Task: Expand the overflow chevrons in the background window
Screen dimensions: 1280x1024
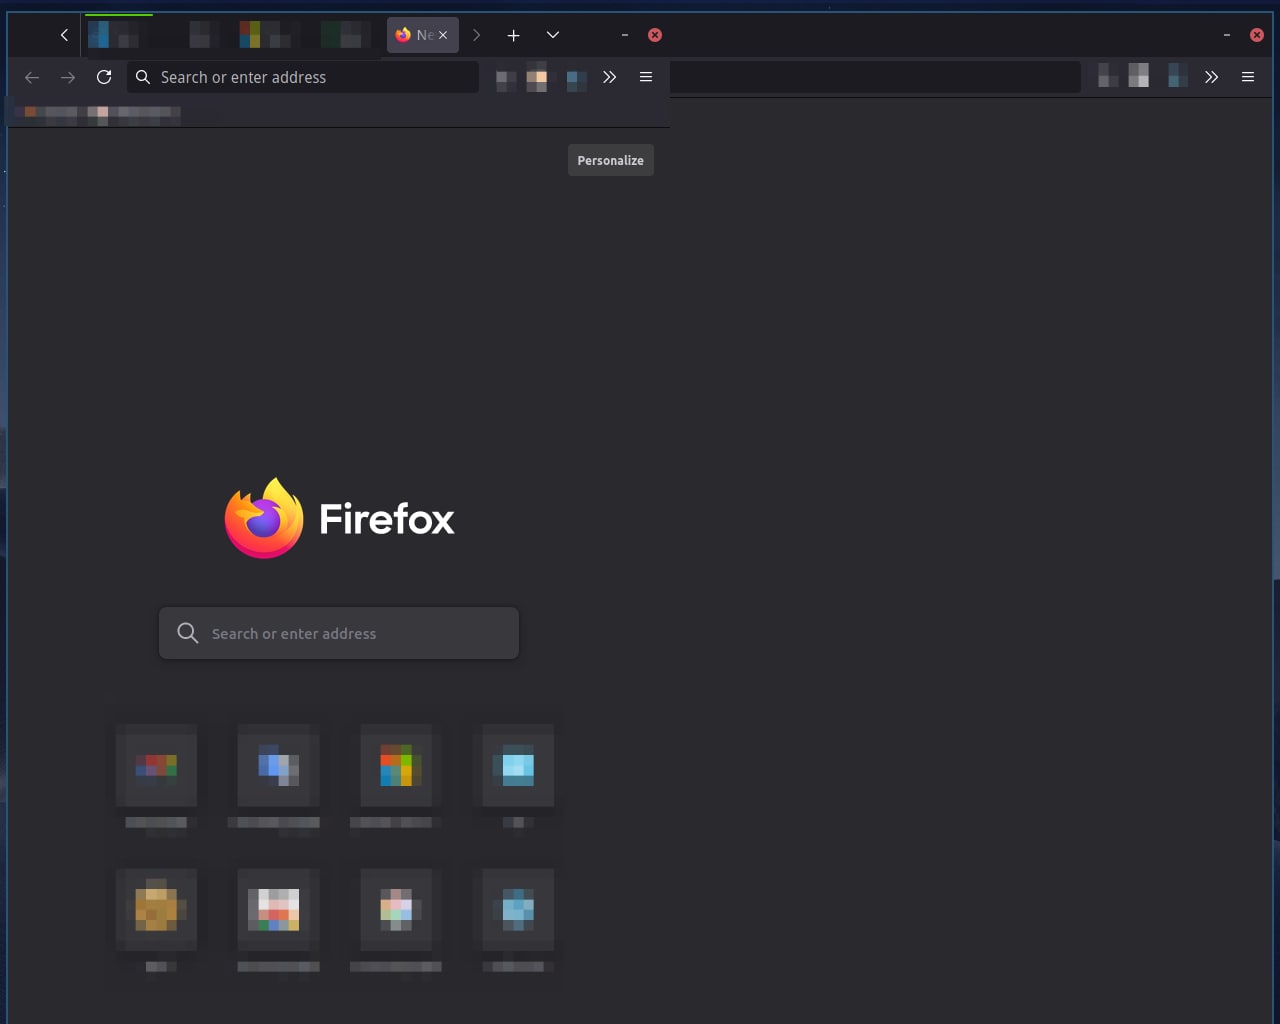Action: pos(1211,77)
